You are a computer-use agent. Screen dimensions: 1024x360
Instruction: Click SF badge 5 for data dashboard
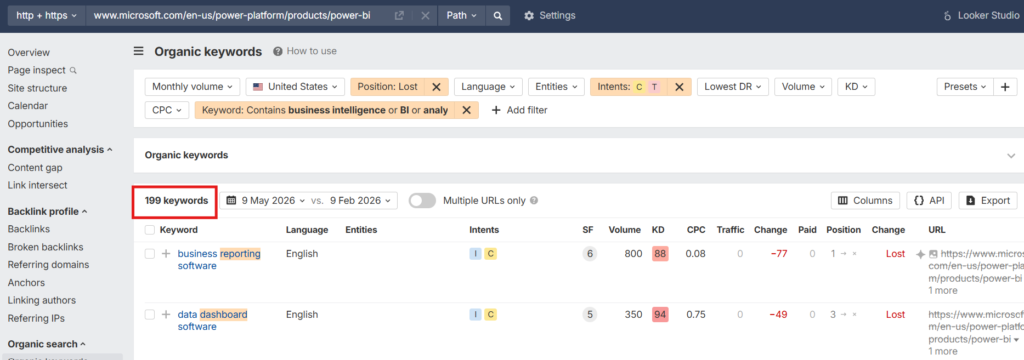(x=590, y=315)
